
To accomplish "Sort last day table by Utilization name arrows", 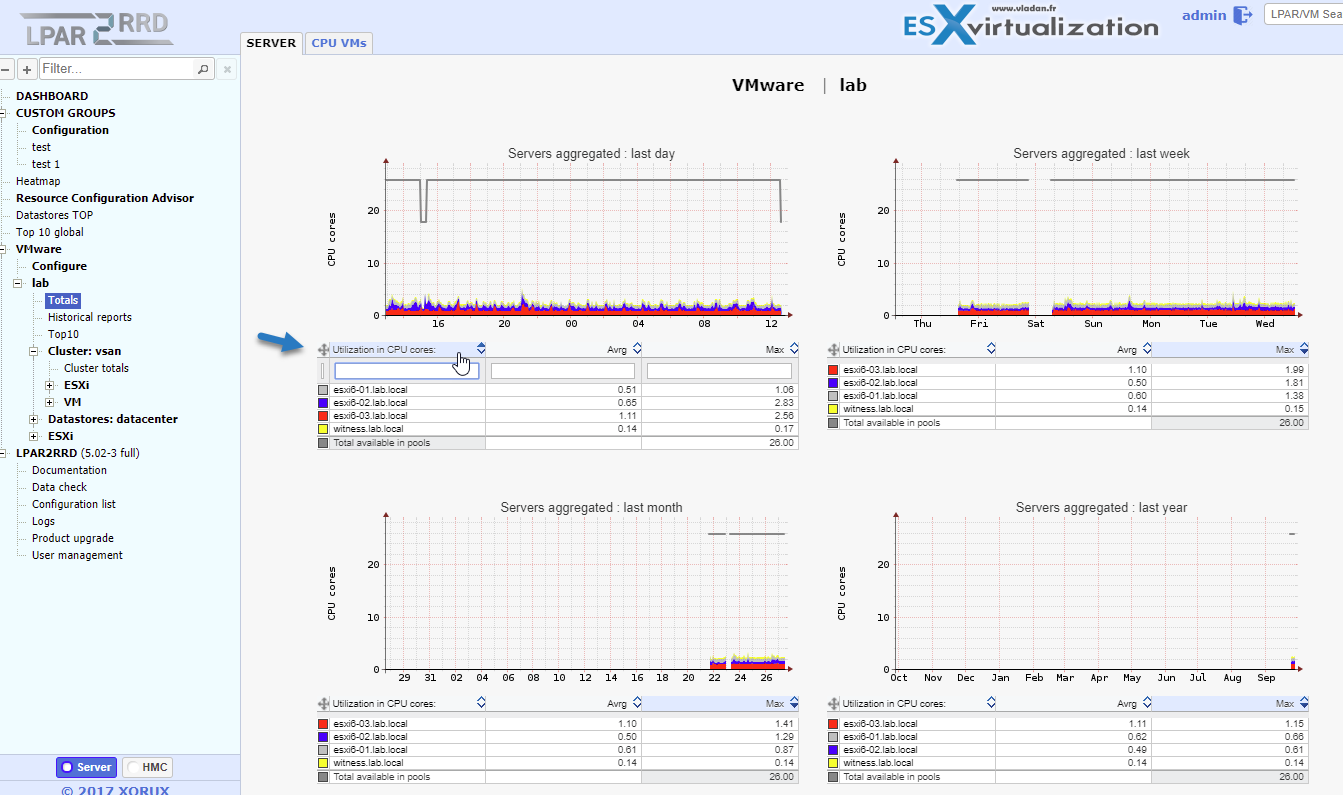I will [481, 349].
